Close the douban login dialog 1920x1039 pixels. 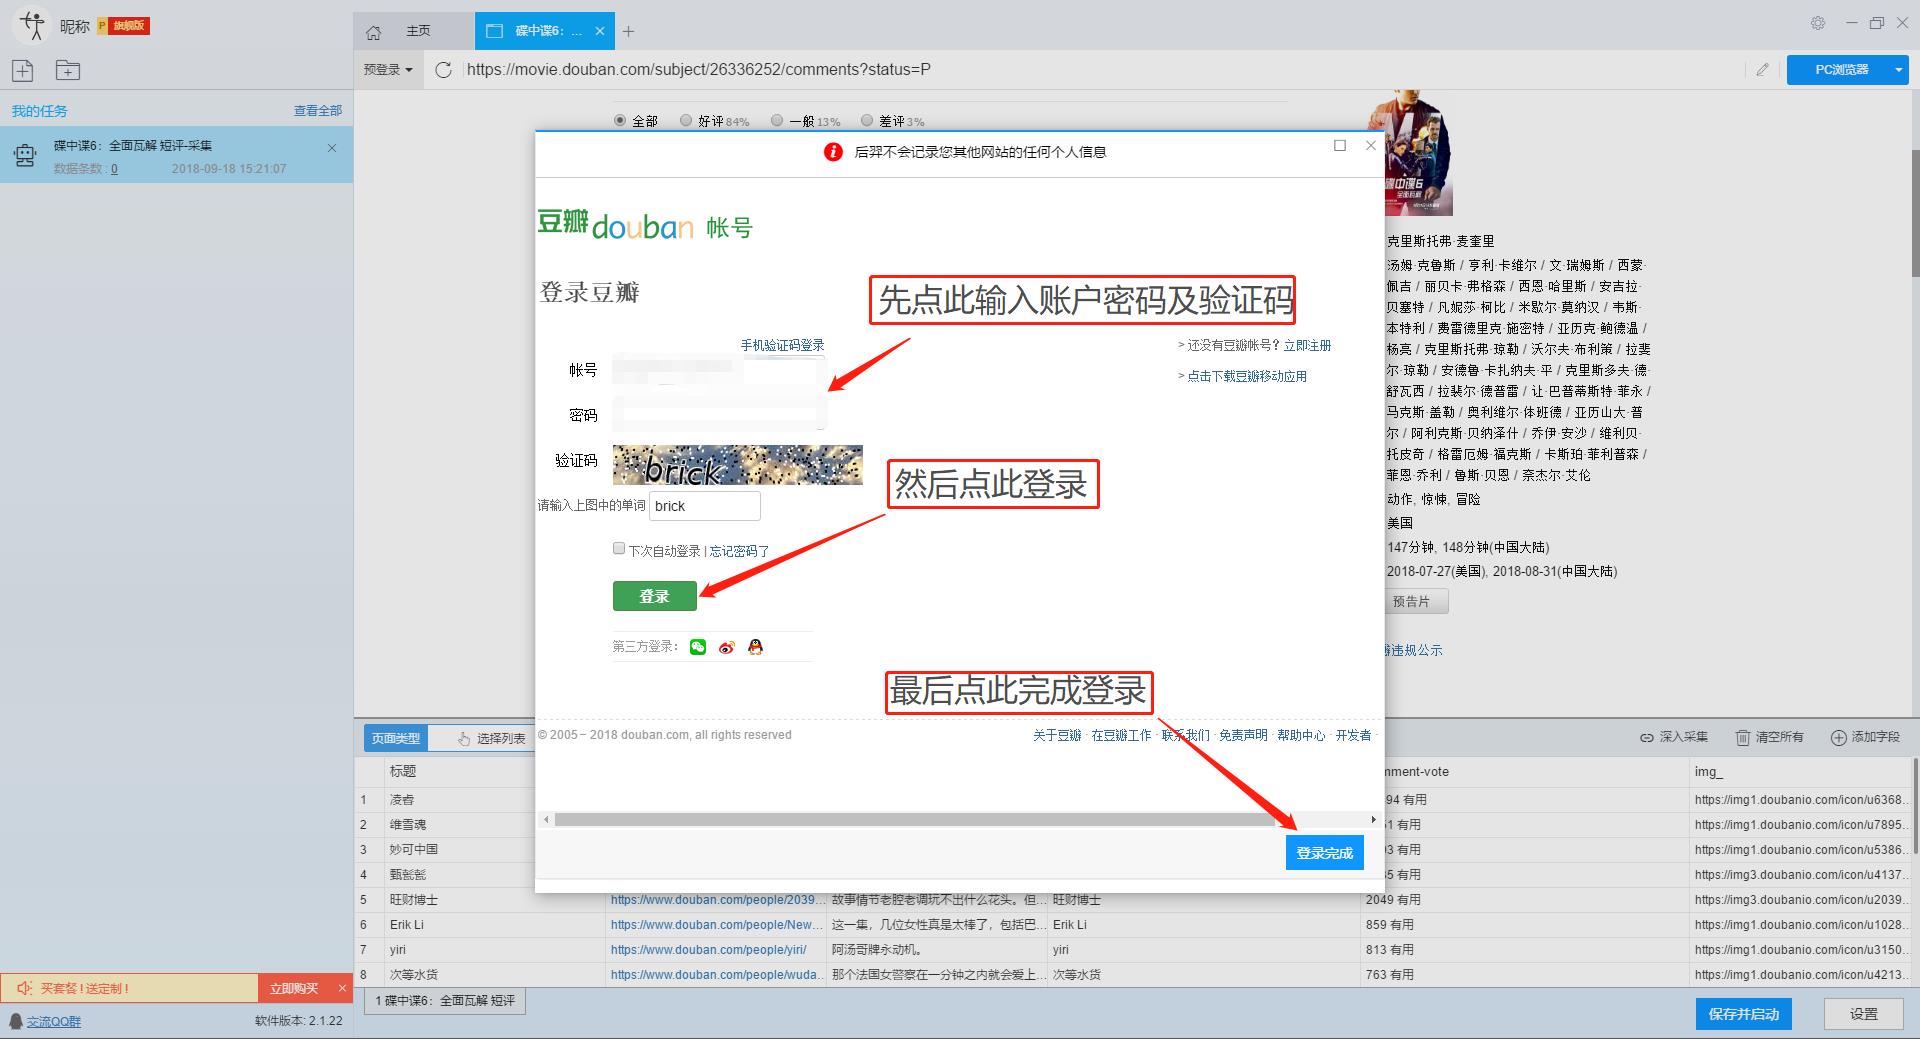pyautogui.click(x=1371, y=145)
